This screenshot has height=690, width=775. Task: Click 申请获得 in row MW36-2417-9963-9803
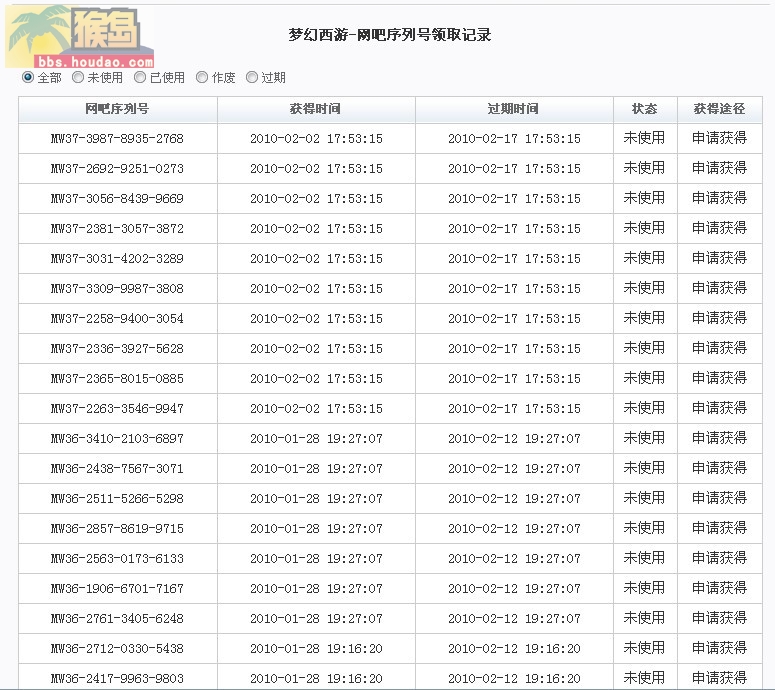pos(719,678)
